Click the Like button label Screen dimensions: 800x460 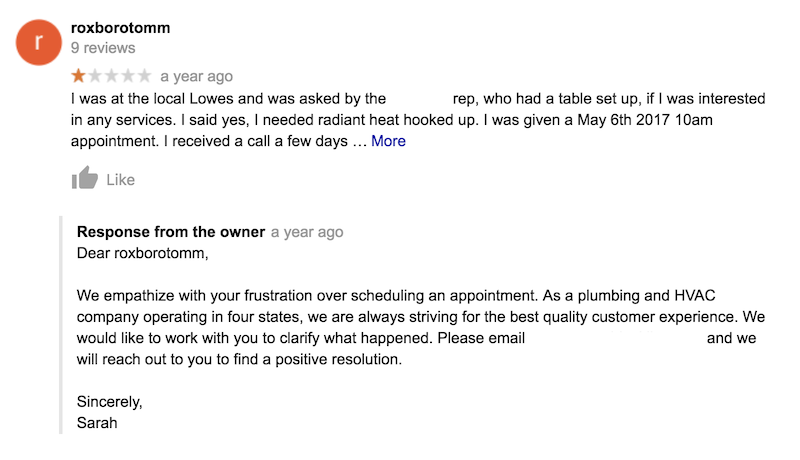(x=120, y=180)
